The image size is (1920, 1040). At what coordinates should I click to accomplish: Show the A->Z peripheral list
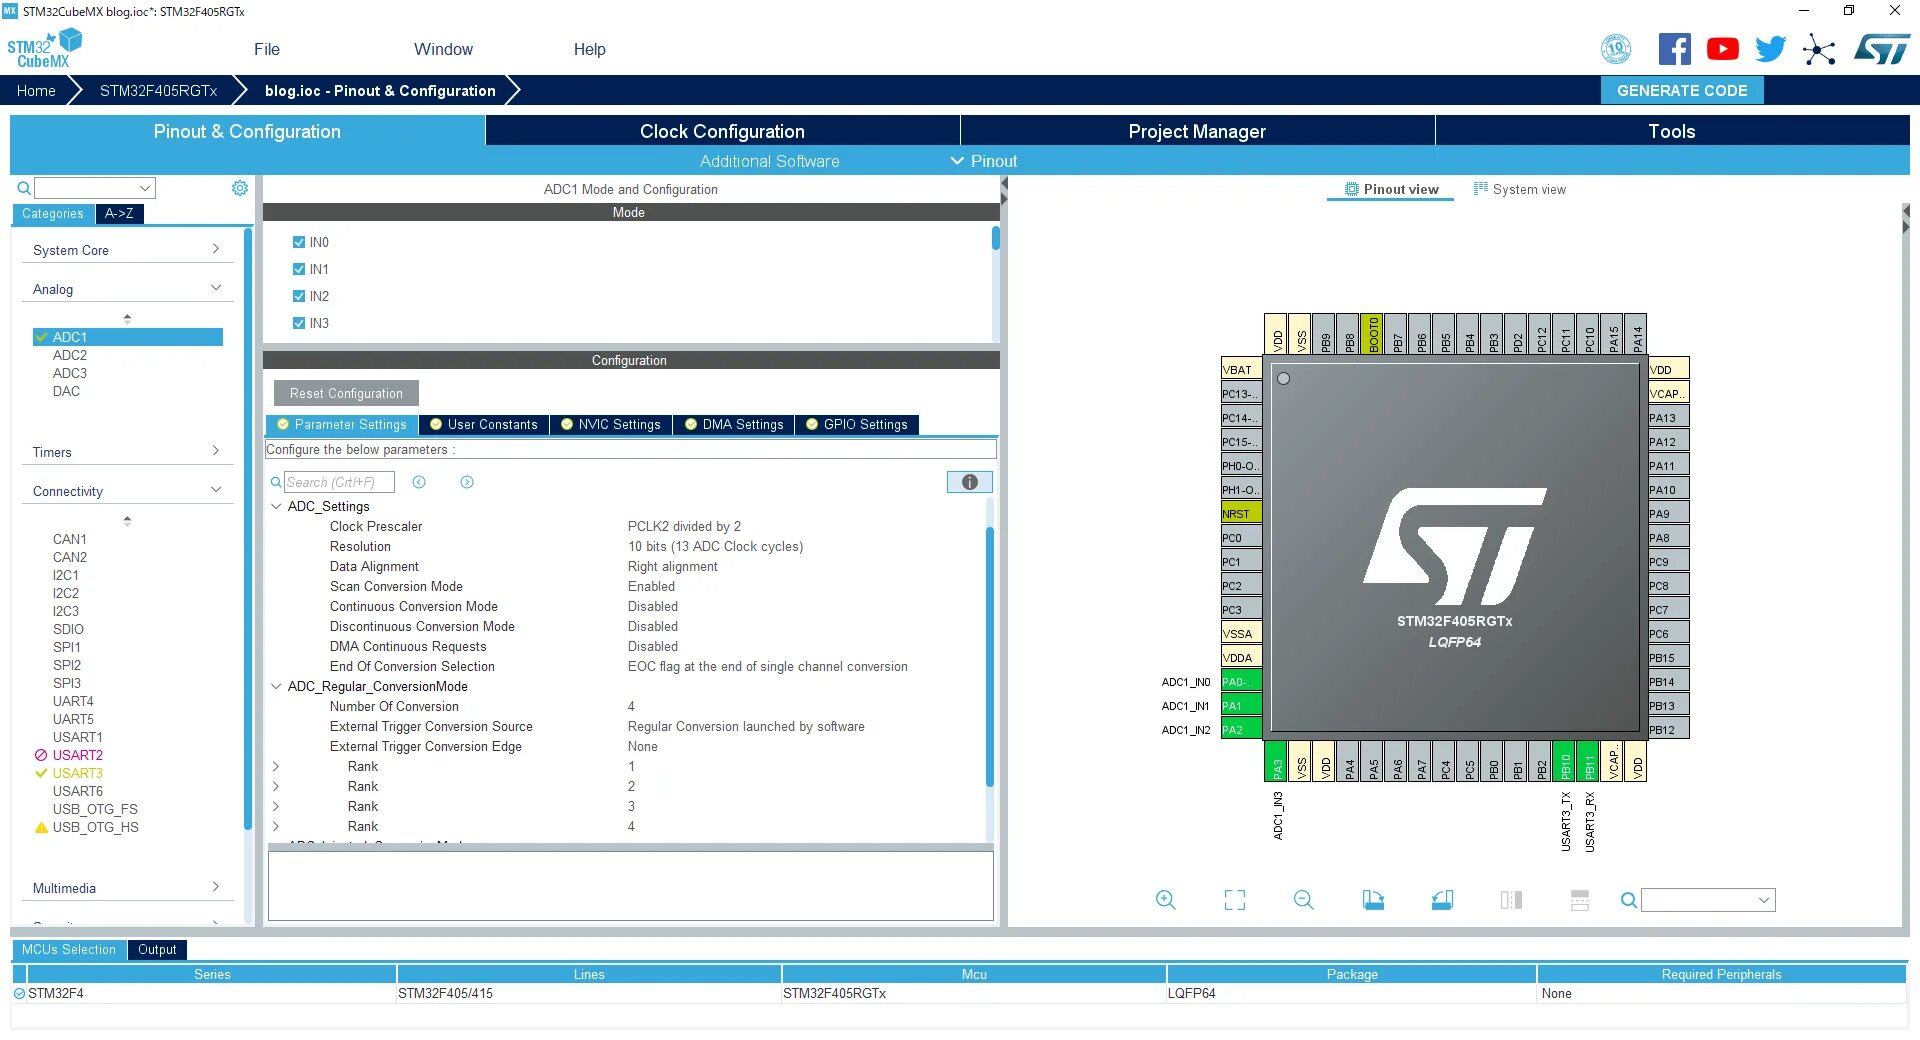119,213
